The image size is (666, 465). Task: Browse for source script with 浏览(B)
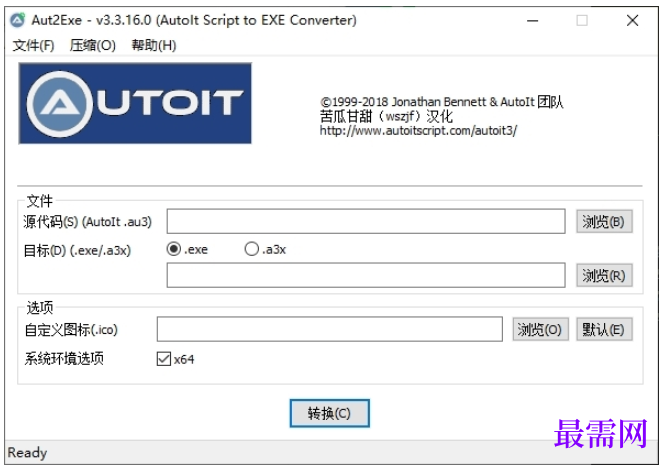pyautogui.click(x=604, y=221)
